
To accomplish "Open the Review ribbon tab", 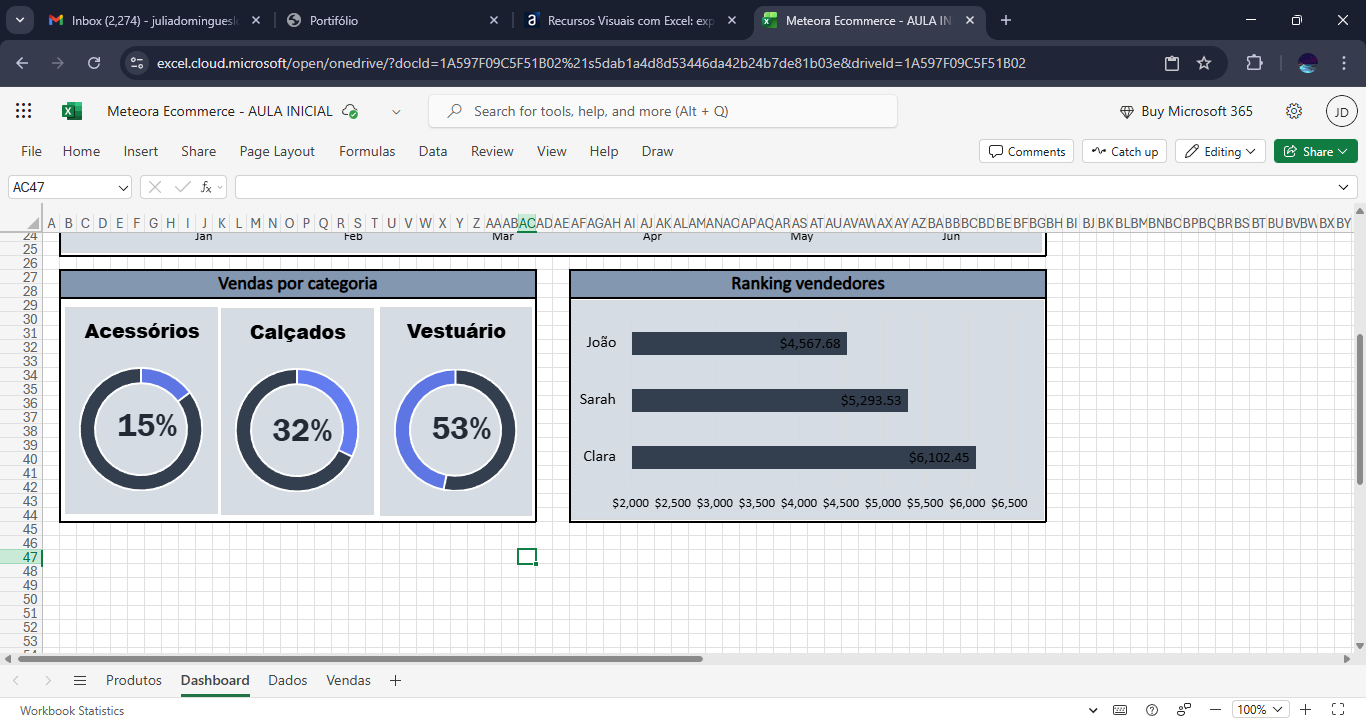I will tap(492, 151).
